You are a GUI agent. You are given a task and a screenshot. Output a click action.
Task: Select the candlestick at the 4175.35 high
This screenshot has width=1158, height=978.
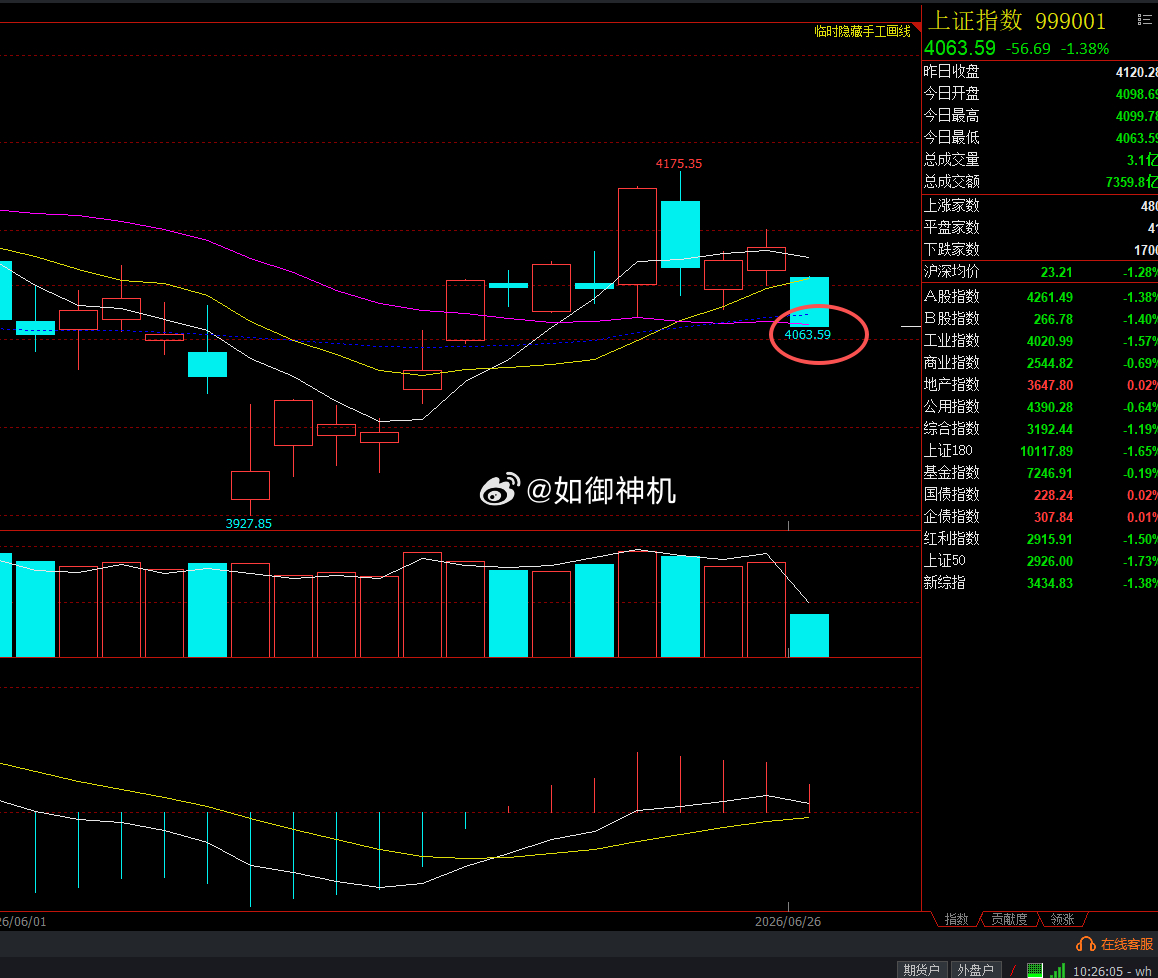tap(680, 235)
